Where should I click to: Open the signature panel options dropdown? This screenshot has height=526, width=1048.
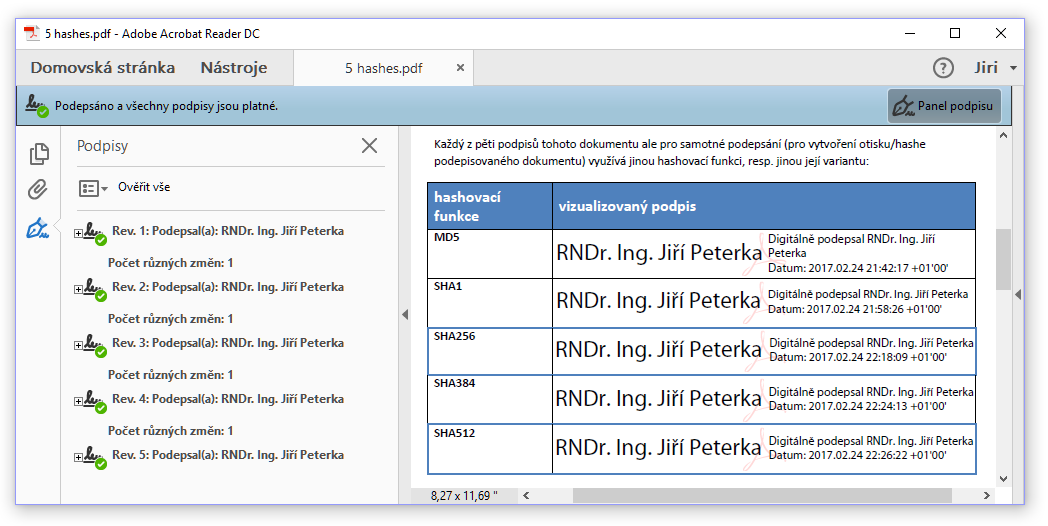(93, 188)
